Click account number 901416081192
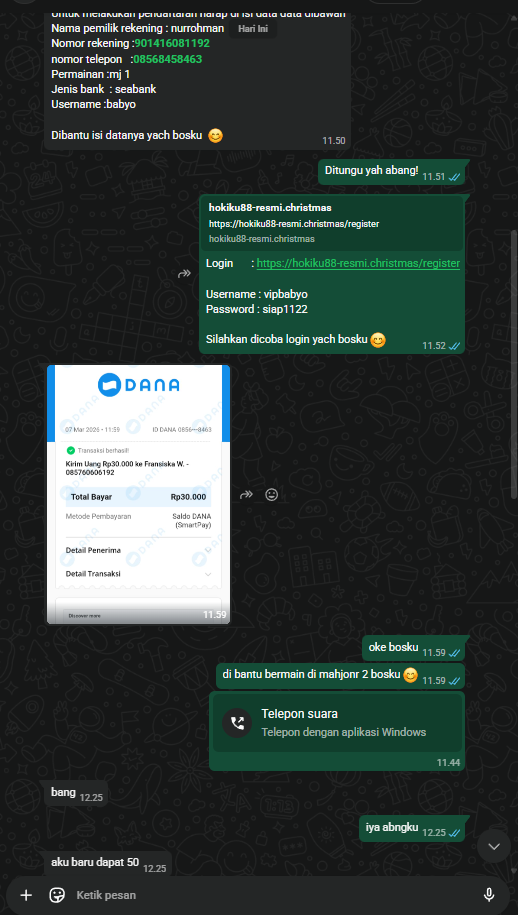 pyautogui.click(x=172, y=43)
